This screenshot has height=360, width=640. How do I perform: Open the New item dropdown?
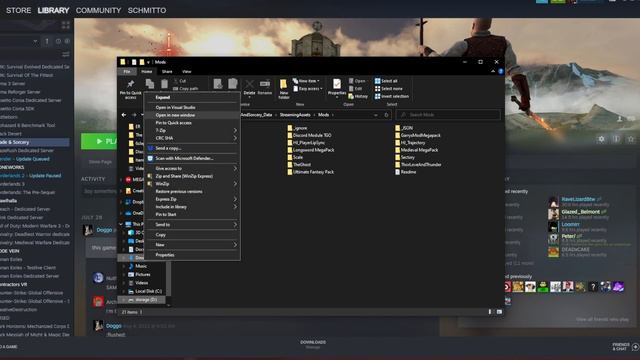click(x=307, y=81)
